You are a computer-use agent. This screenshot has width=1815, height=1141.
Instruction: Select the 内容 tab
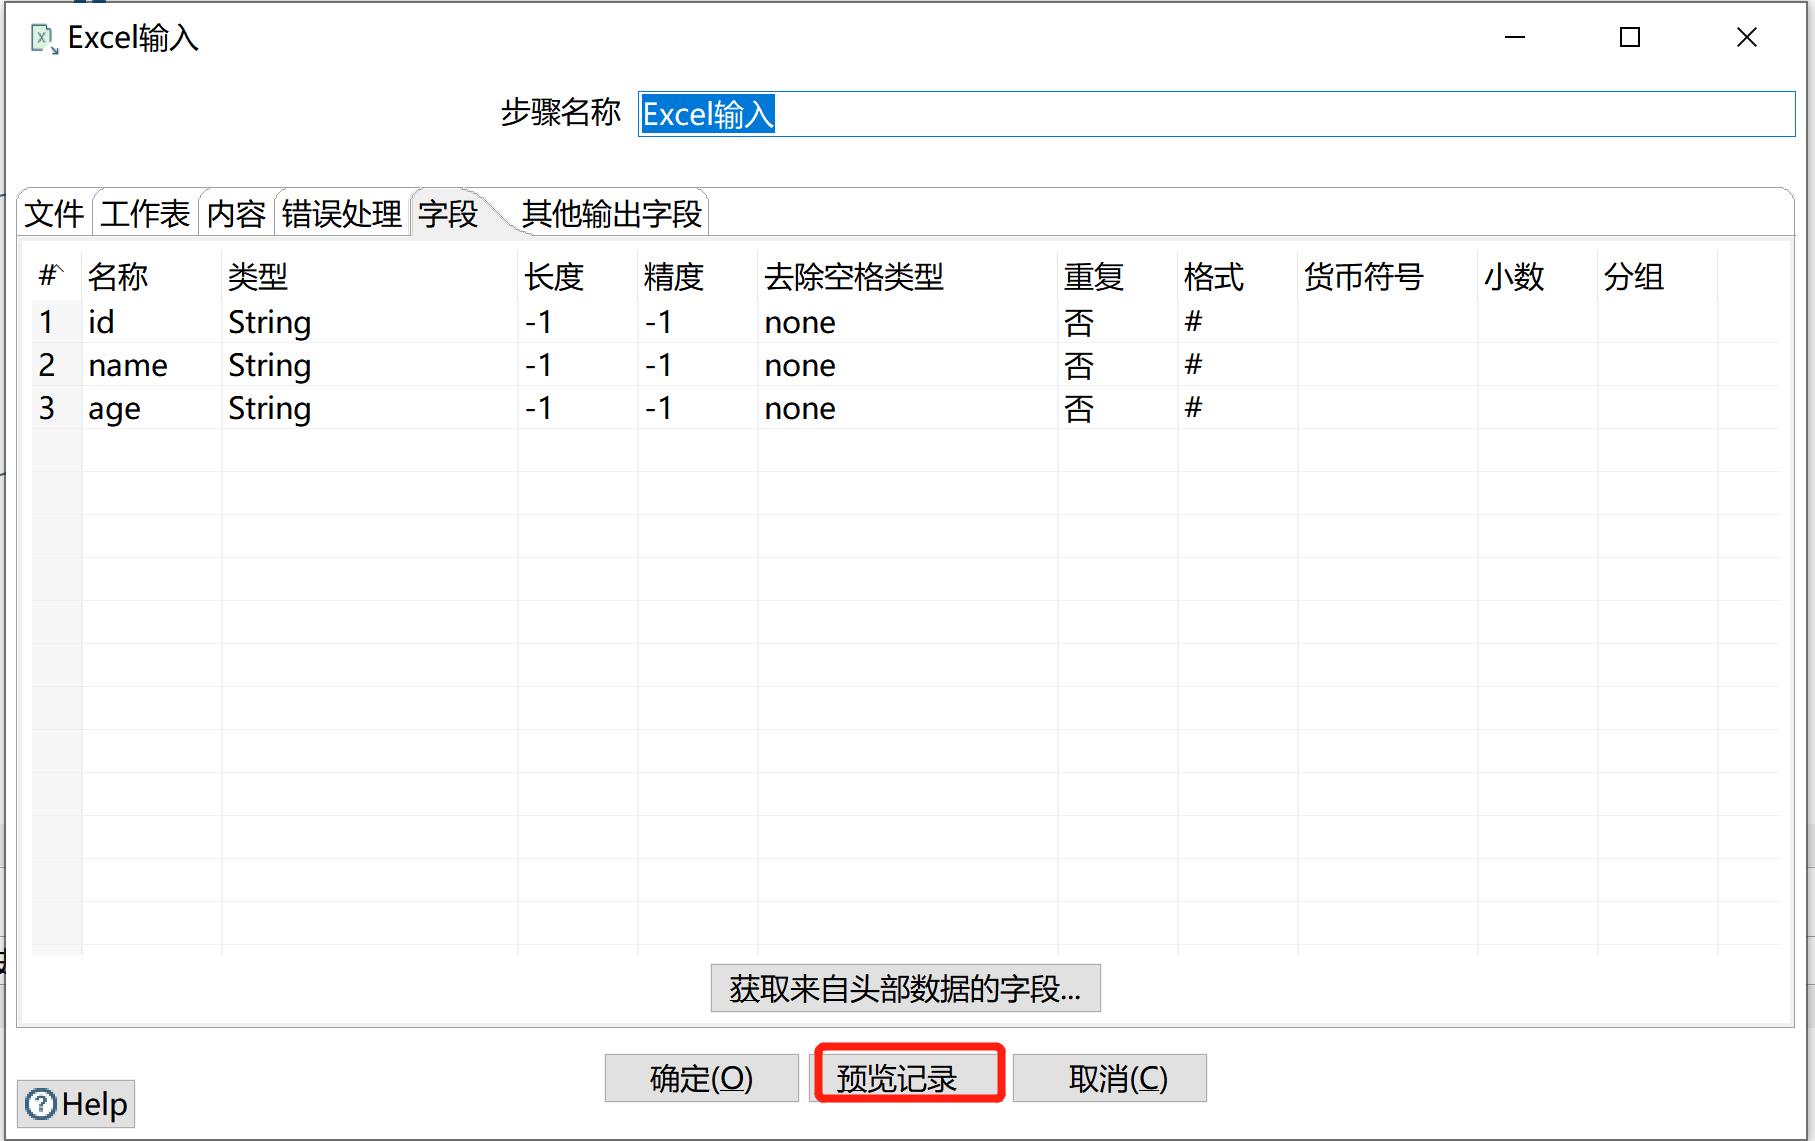pyautogui.click(x=236, y=213)
